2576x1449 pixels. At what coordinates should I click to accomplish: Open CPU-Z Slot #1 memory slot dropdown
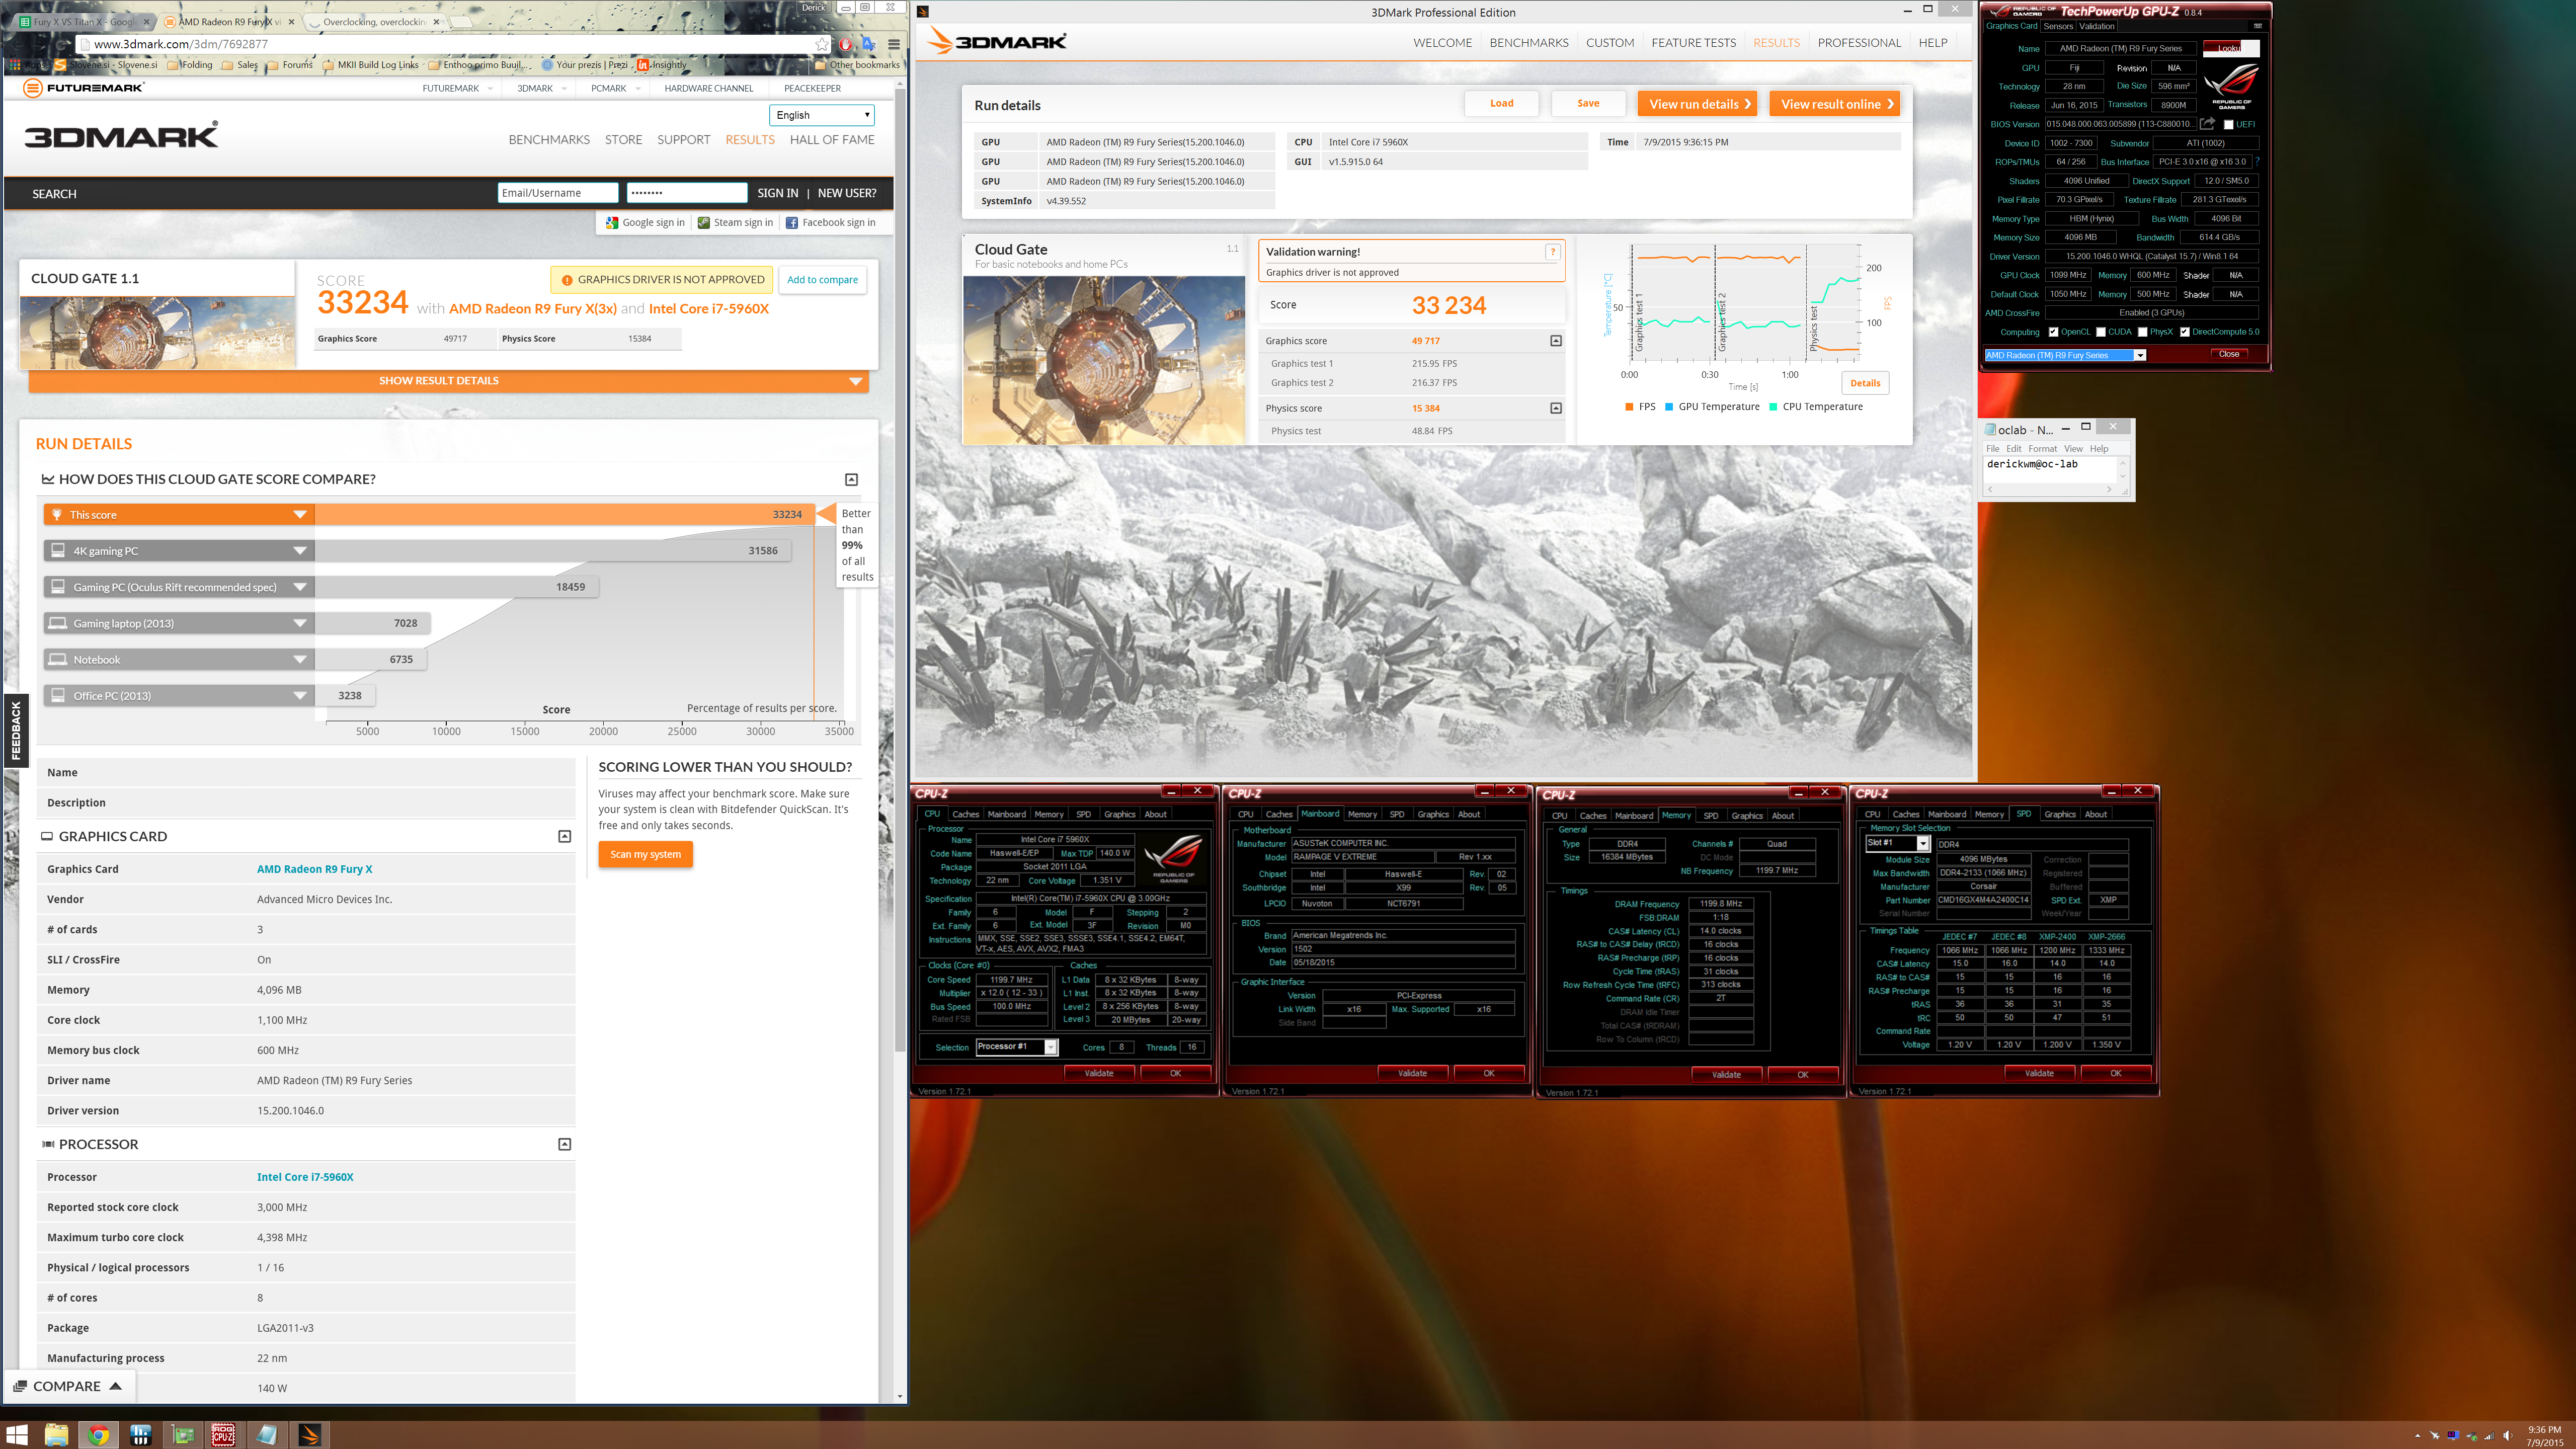click(x=1897, y=843)
